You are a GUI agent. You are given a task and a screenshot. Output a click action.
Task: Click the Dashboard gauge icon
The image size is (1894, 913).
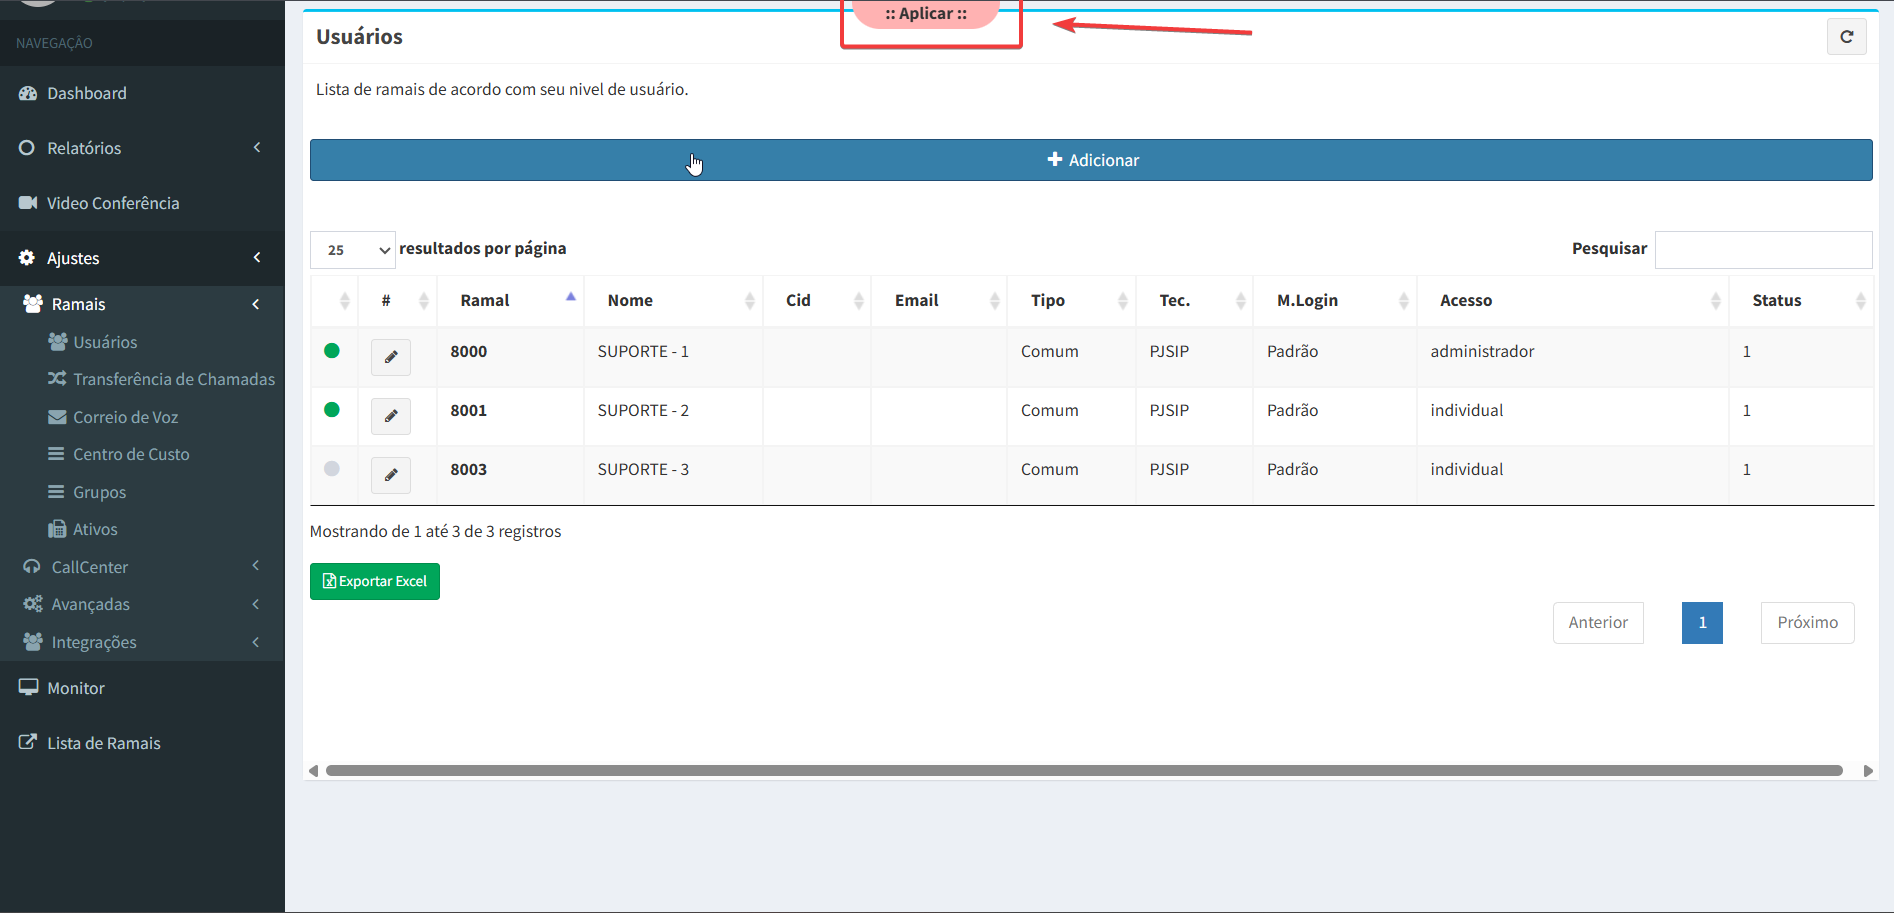tap(28, 93)
